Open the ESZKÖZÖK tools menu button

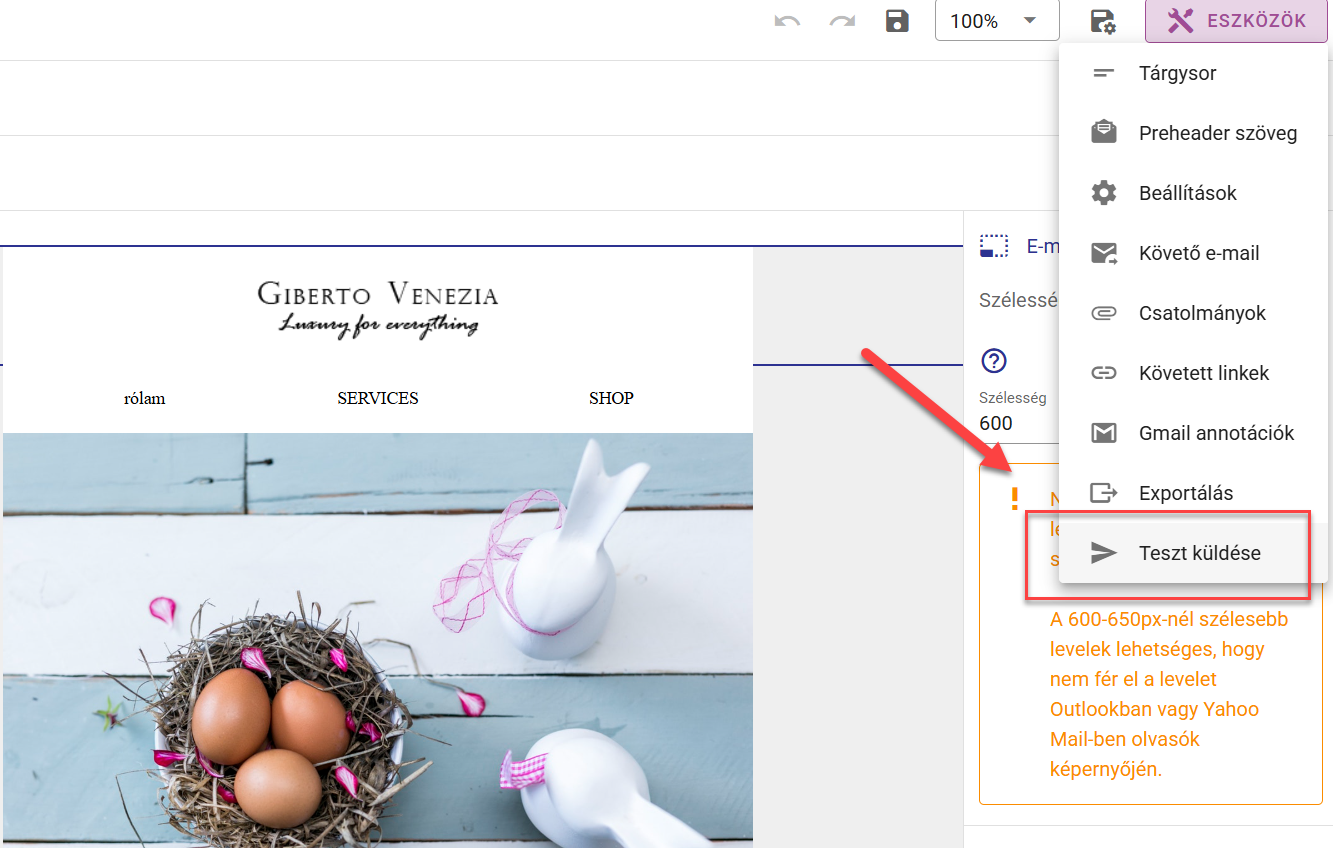point(1236,21)
